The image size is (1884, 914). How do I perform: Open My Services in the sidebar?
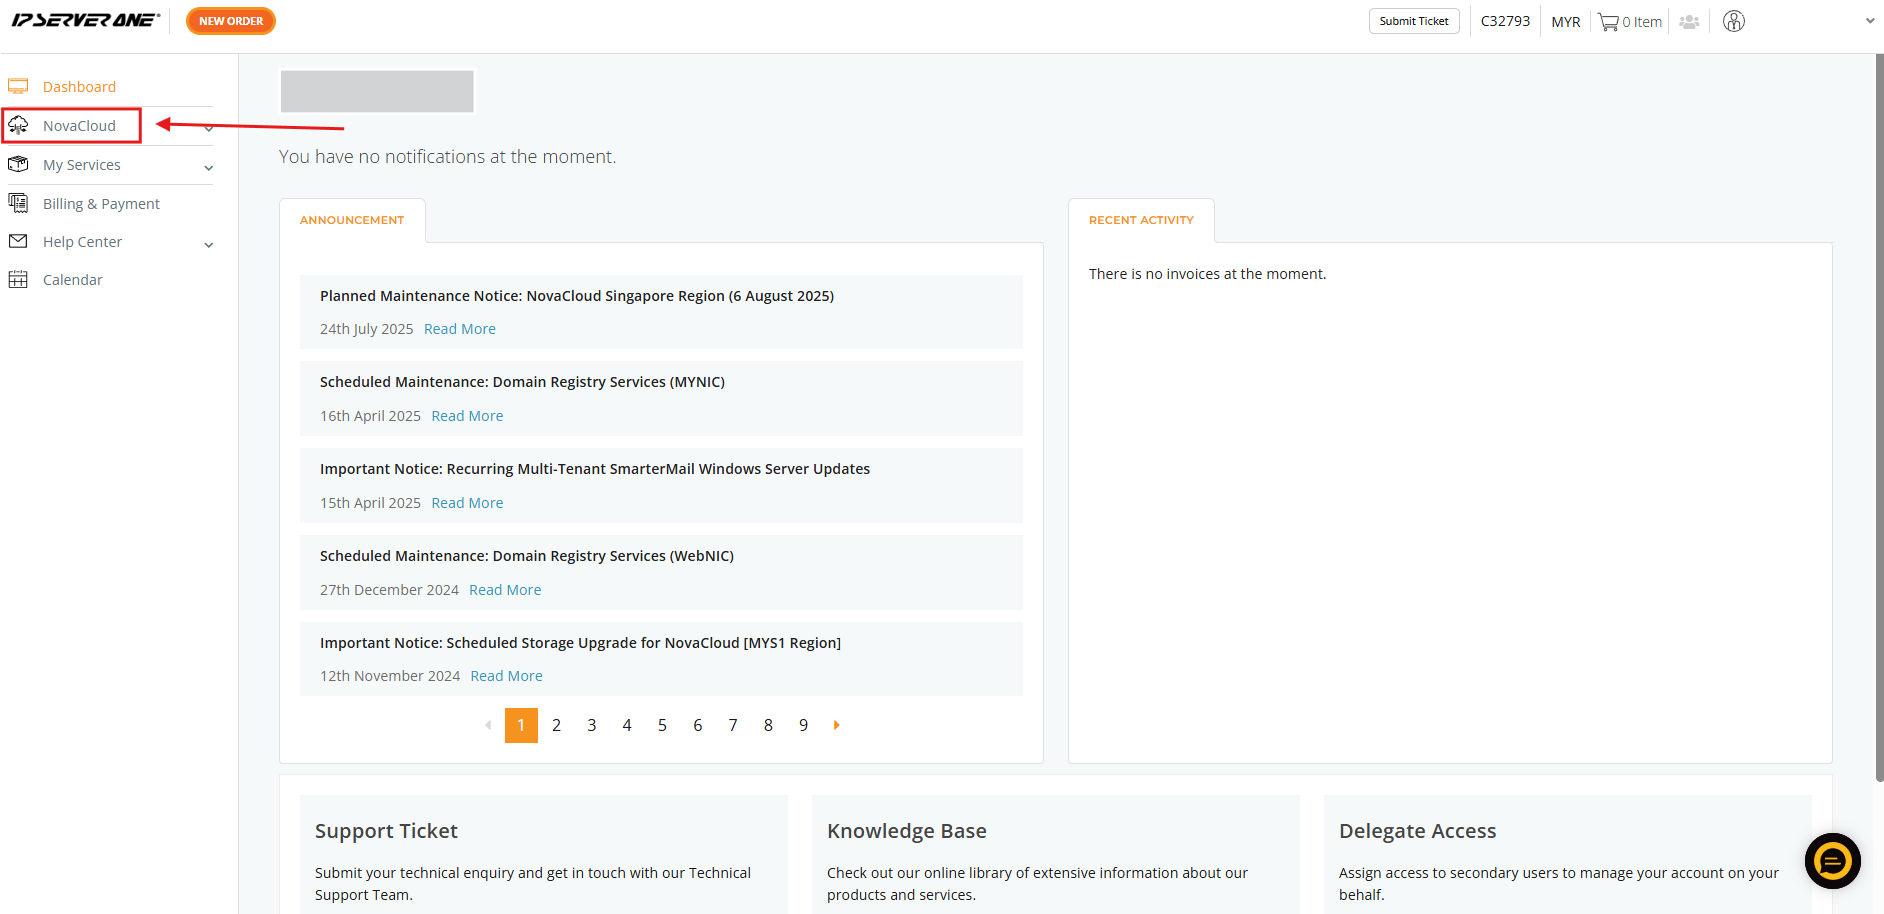click(82, 164)
